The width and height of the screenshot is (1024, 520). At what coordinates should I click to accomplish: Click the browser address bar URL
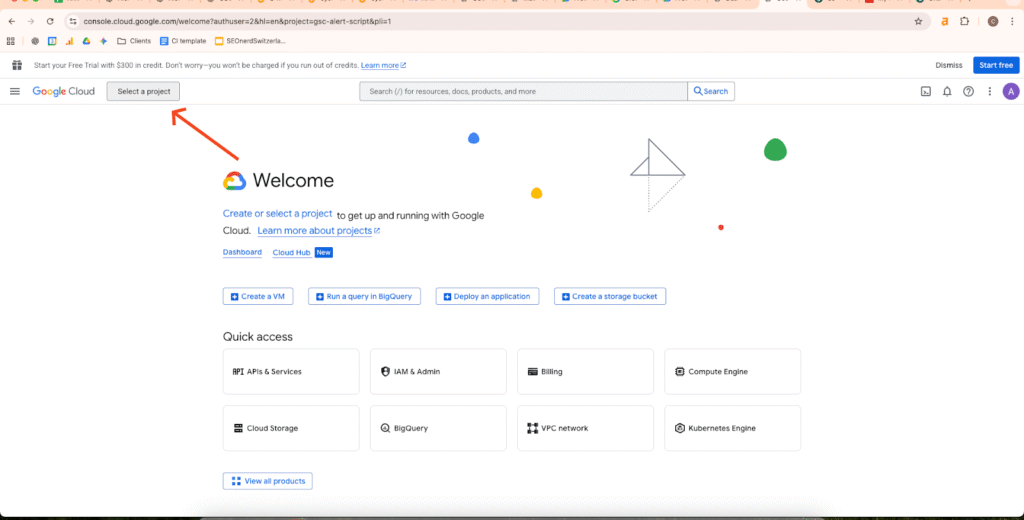[x=237, y=22]
